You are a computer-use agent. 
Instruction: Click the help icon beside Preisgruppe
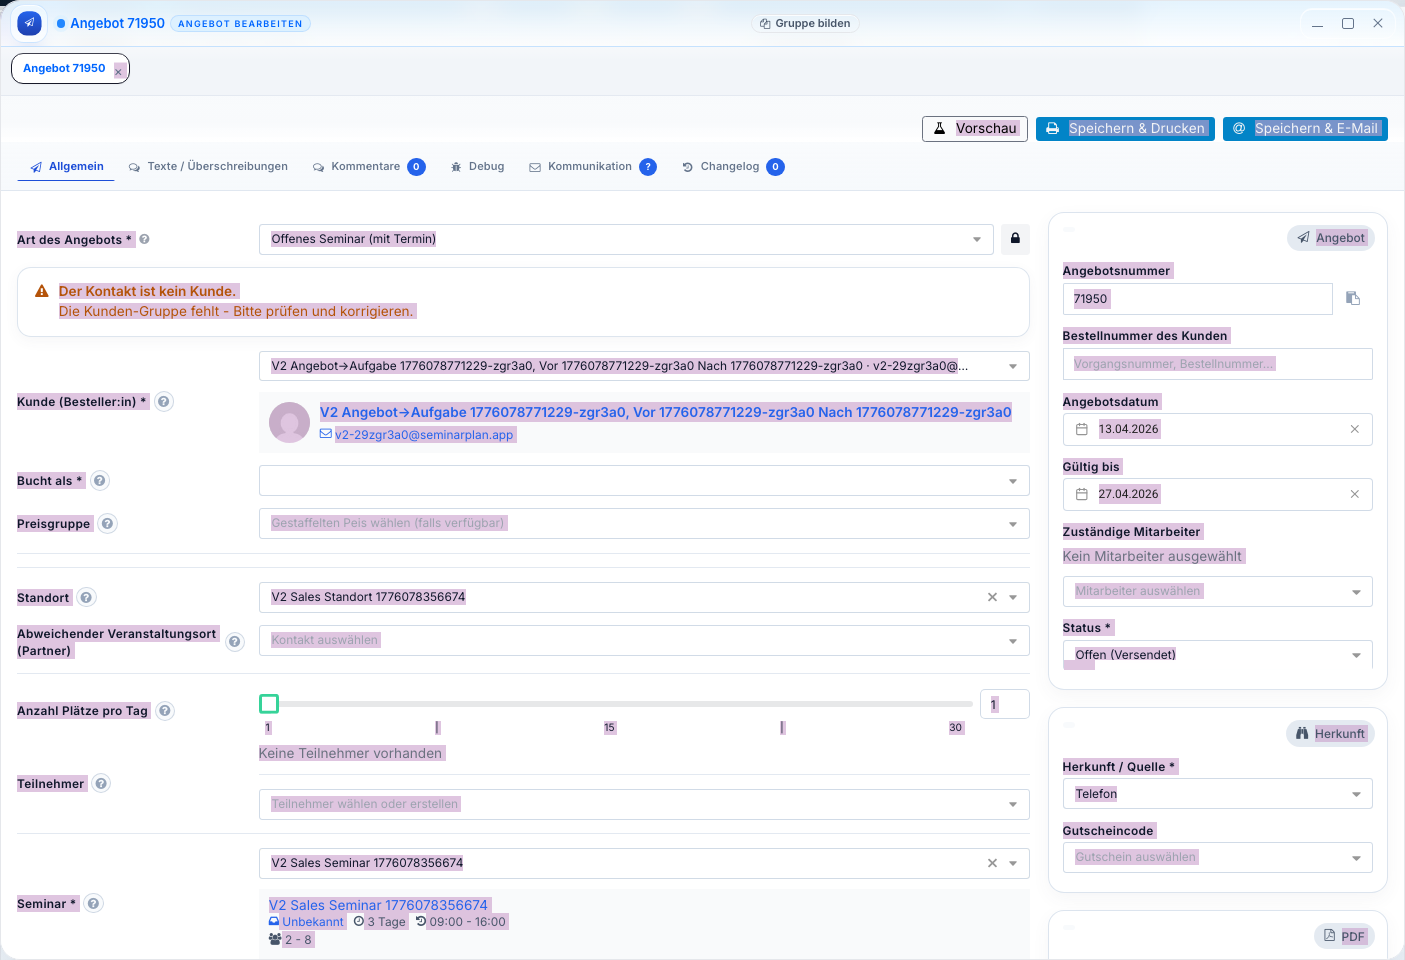tap(108, 523)
